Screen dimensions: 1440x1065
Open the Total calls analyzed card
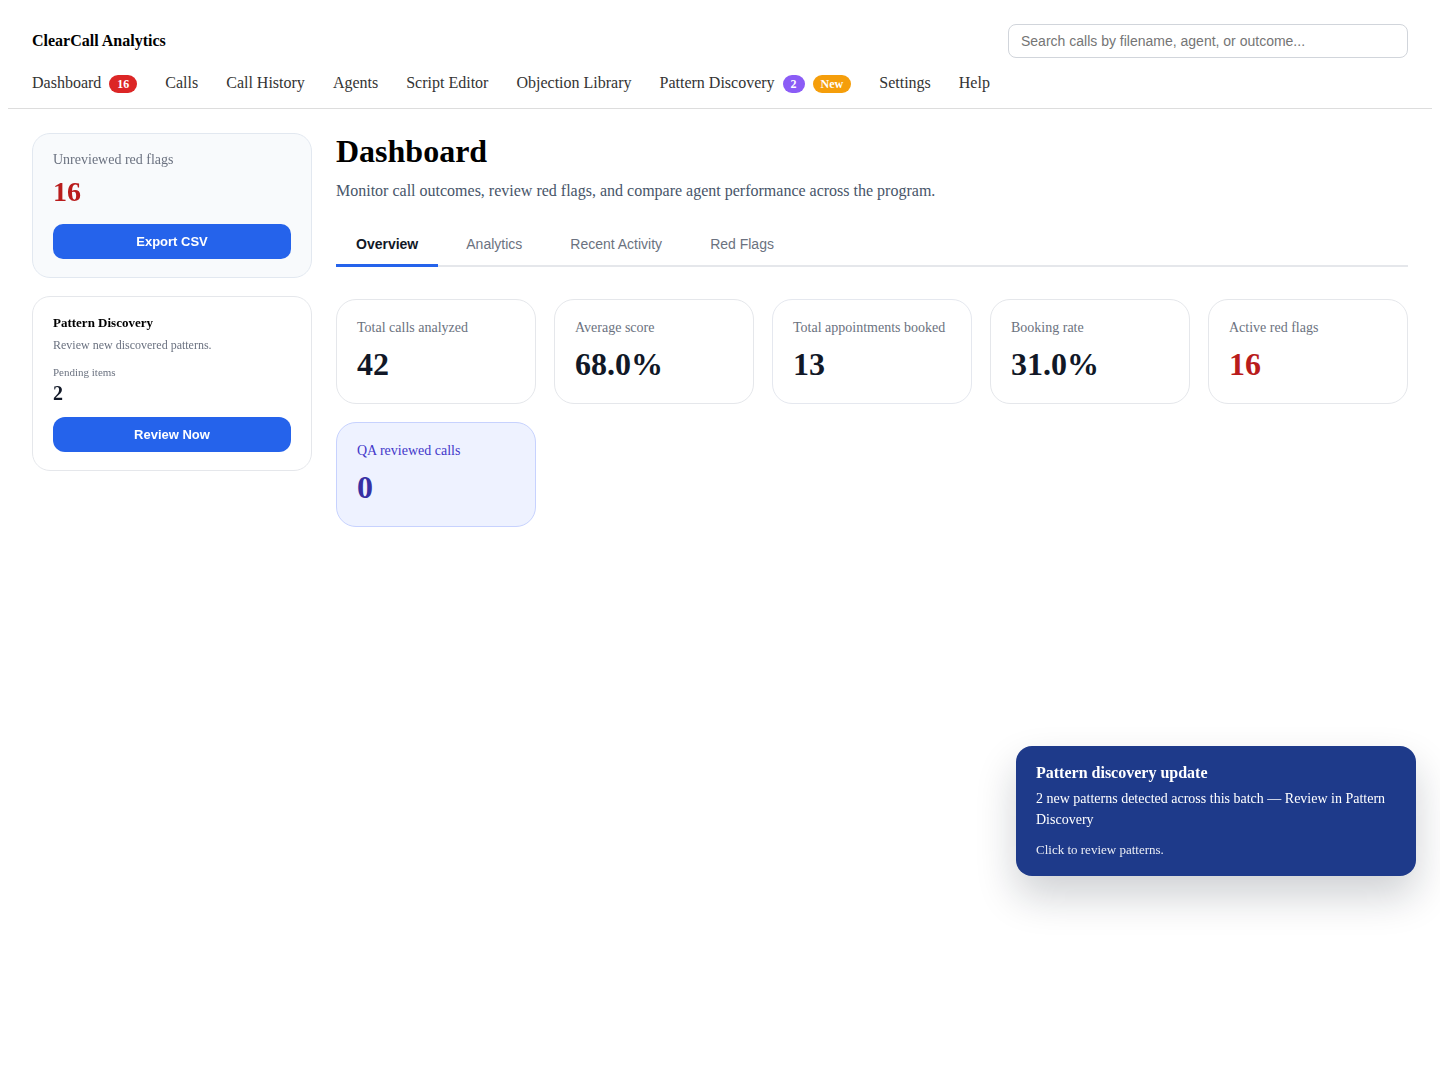click(436, 351)
